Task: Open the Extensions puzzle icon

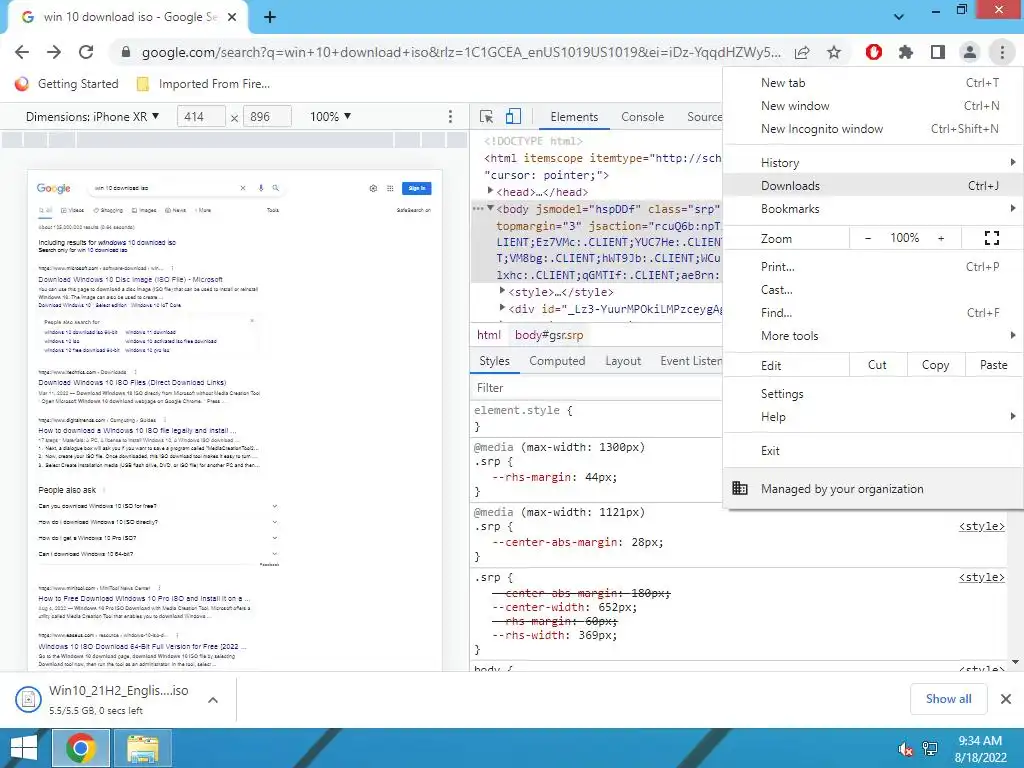Action: pyautogui.click(x=906, y=52)
